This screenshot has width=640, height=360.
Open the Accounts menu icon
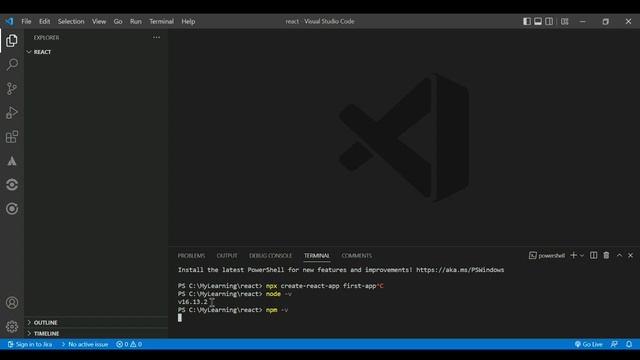coord(12,302)
